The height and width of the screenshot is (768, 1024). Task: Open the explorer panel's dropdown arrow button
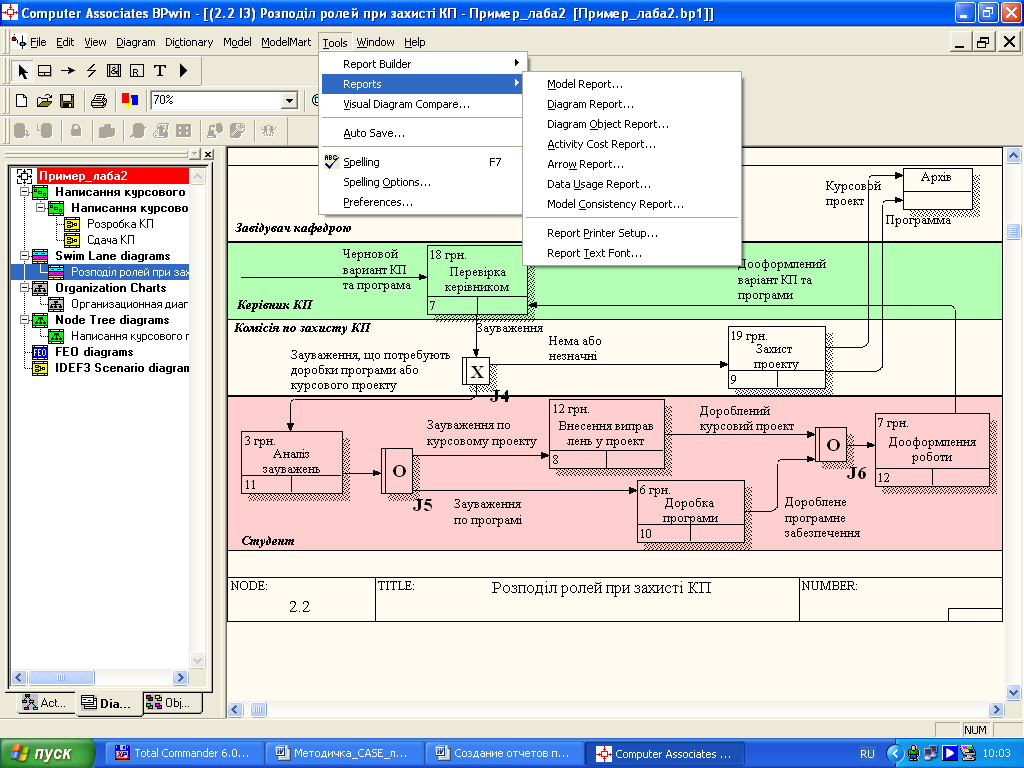[x=195, y=154]
